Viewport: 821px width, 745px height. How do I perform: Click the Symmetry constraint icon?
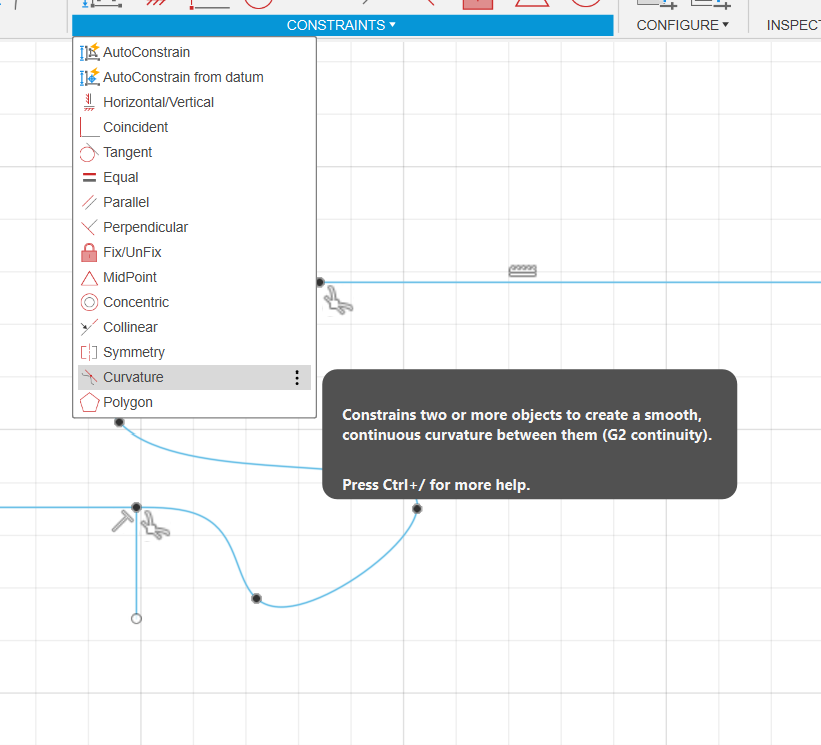(89, 352)
